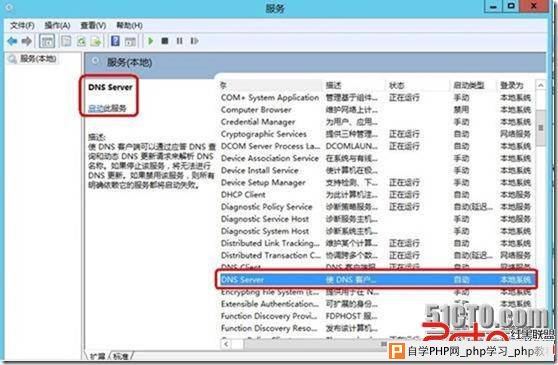Maximize the 服务 window
The width and height of the screenshot is (558, 365).
click(x=511, y=6)
